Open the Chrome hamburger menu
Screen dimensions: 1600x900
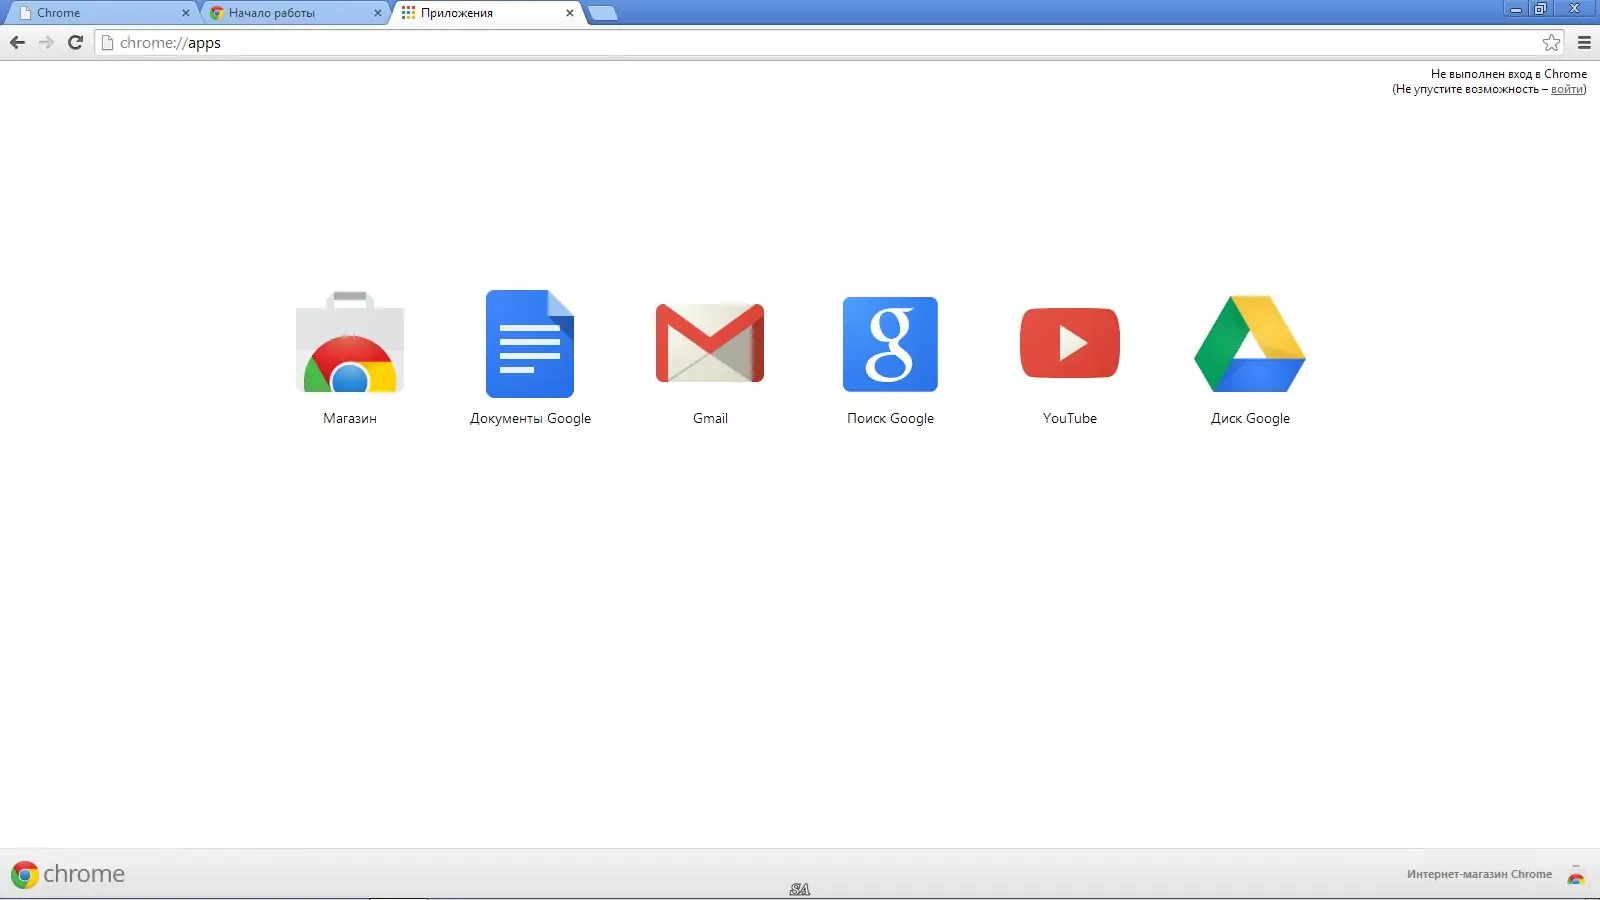coord(1584,42)
